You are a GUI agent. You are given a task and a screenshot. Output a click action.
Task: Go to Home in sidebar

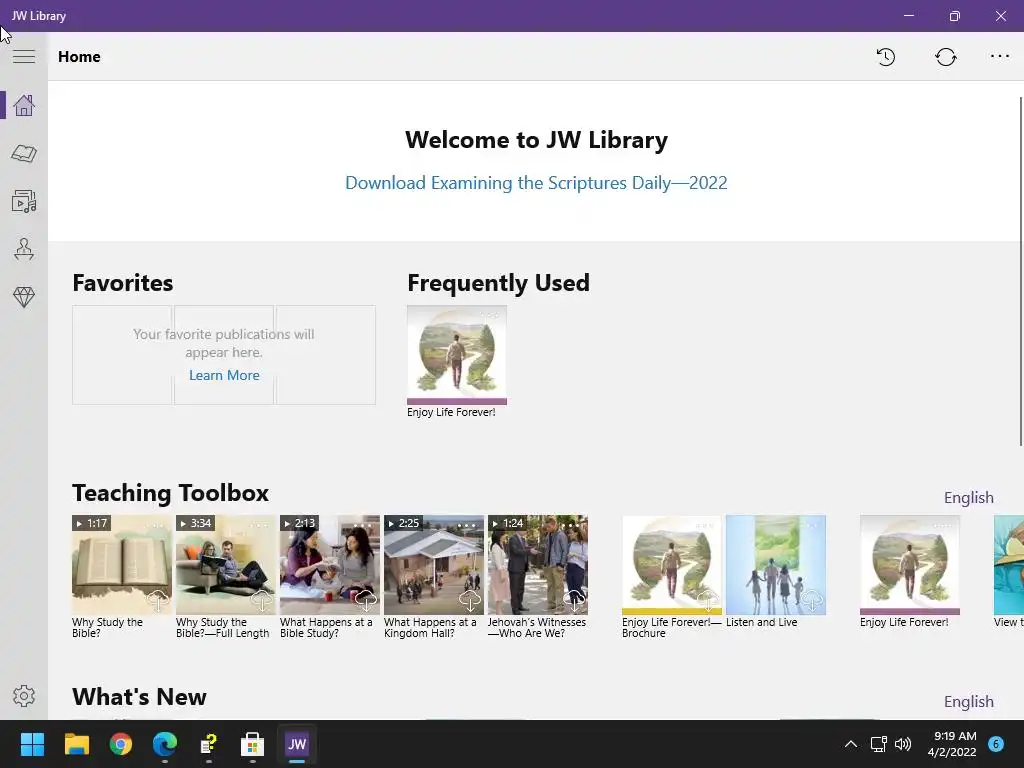24,105
